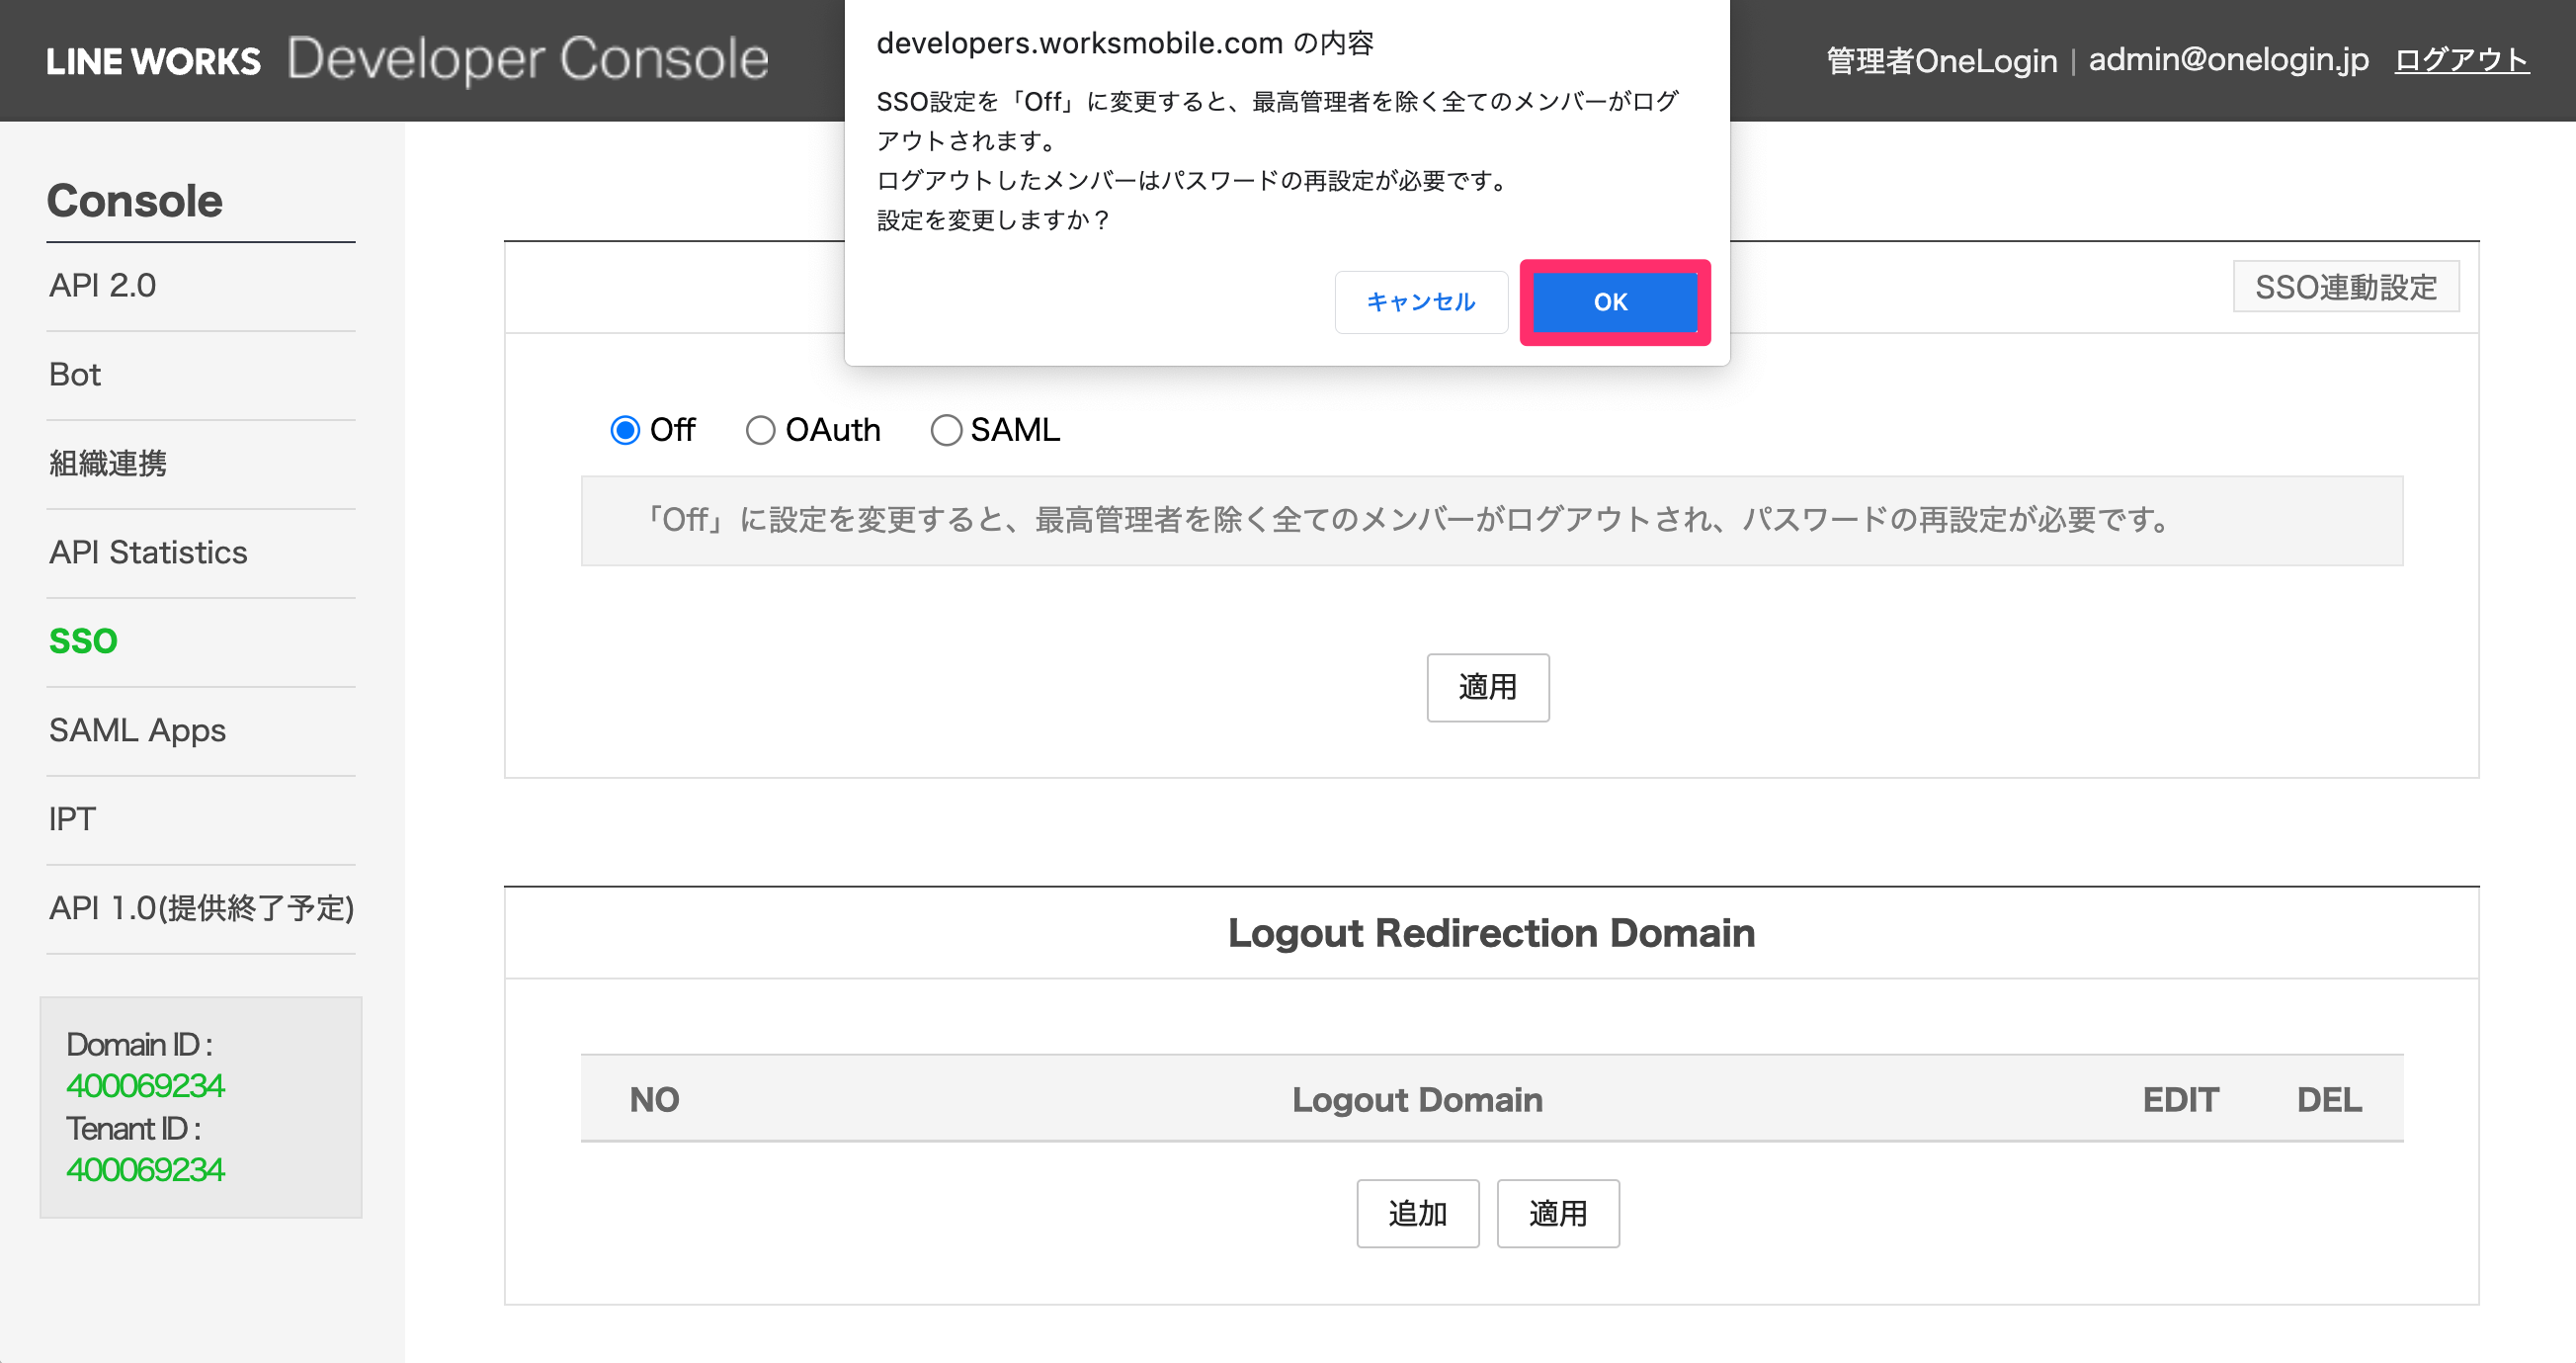2576x1363 pixels.
Task: Click the DEL column header
Action: tap(2329, 1100)
